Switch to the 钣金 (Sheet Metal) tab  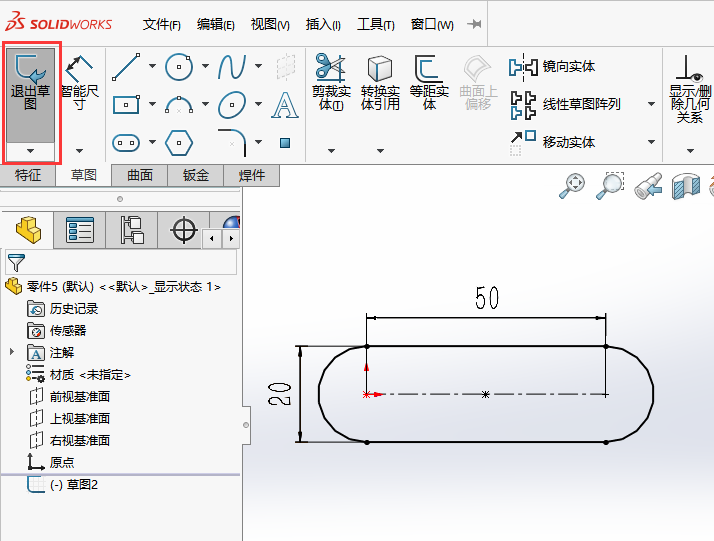coord(196,175)
